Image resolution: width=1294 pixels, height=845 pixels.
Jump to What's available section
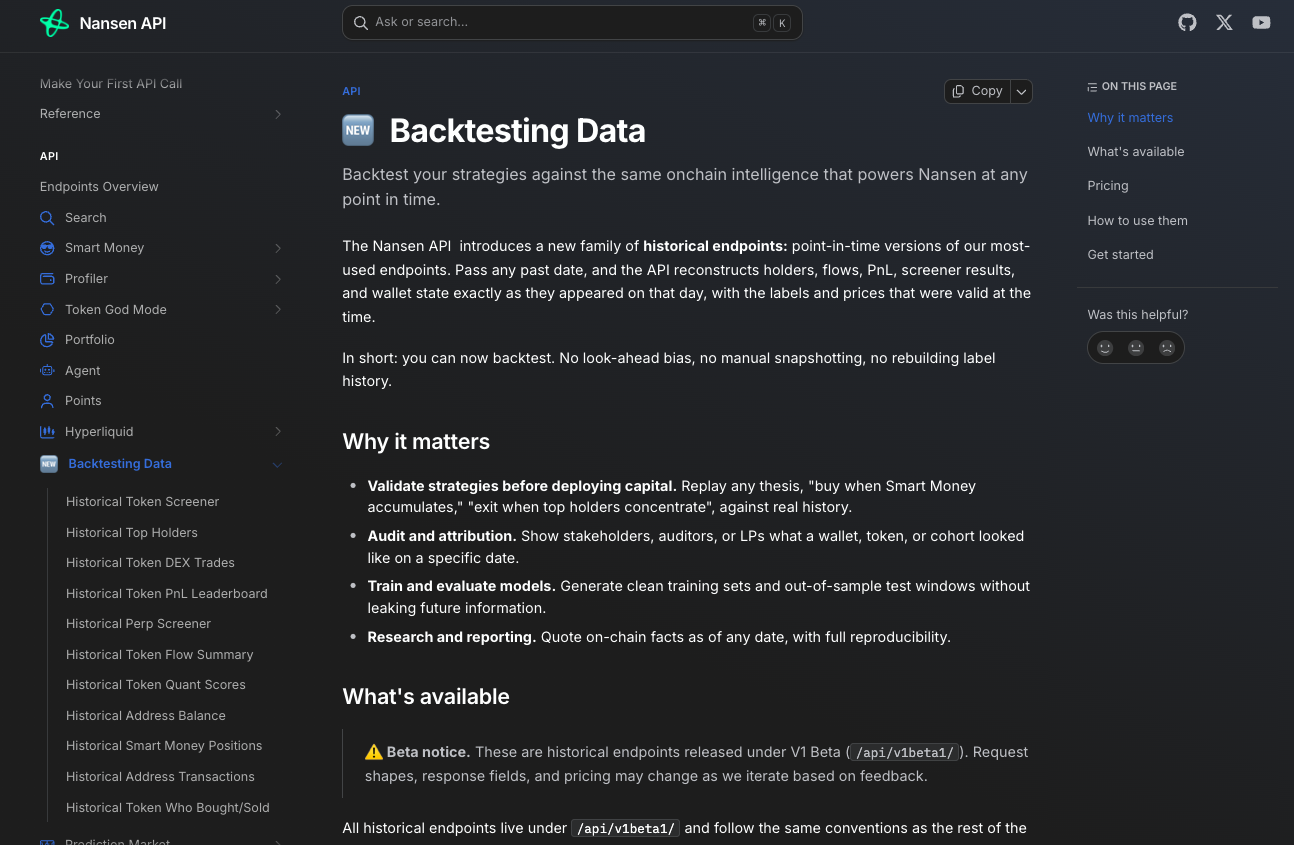pos(1136,152)
